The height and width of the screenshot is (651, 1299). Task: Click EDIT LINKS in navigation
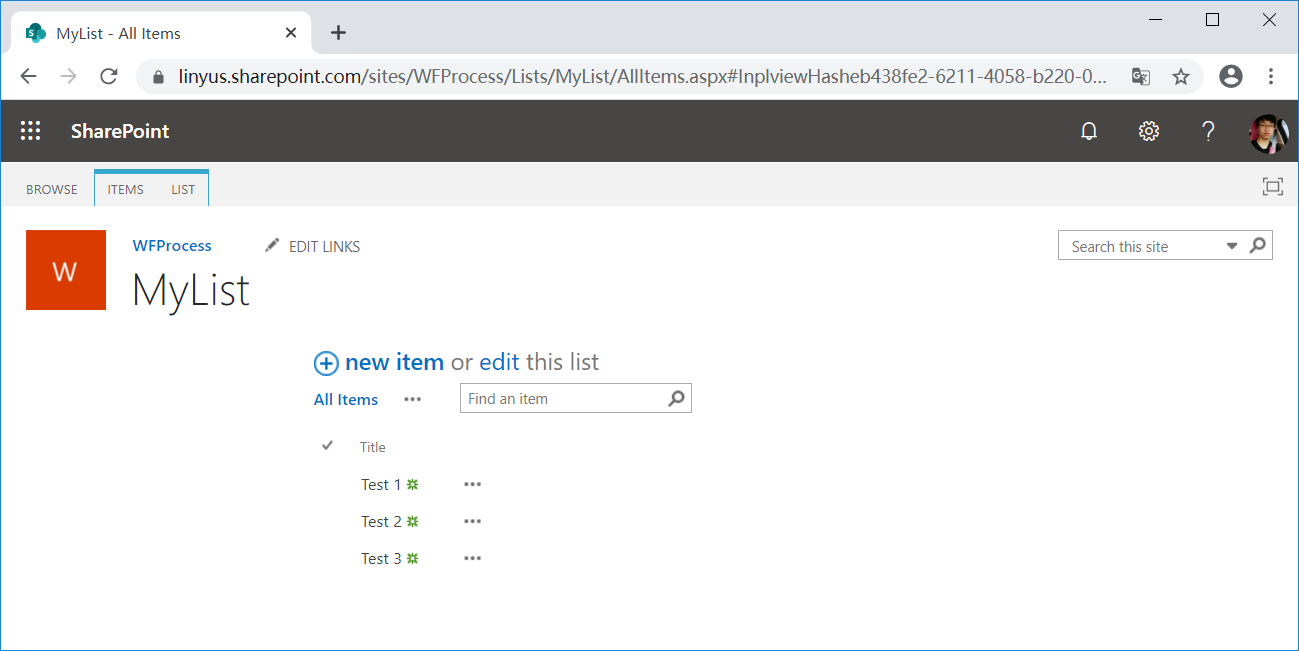[x=313, y=246]
